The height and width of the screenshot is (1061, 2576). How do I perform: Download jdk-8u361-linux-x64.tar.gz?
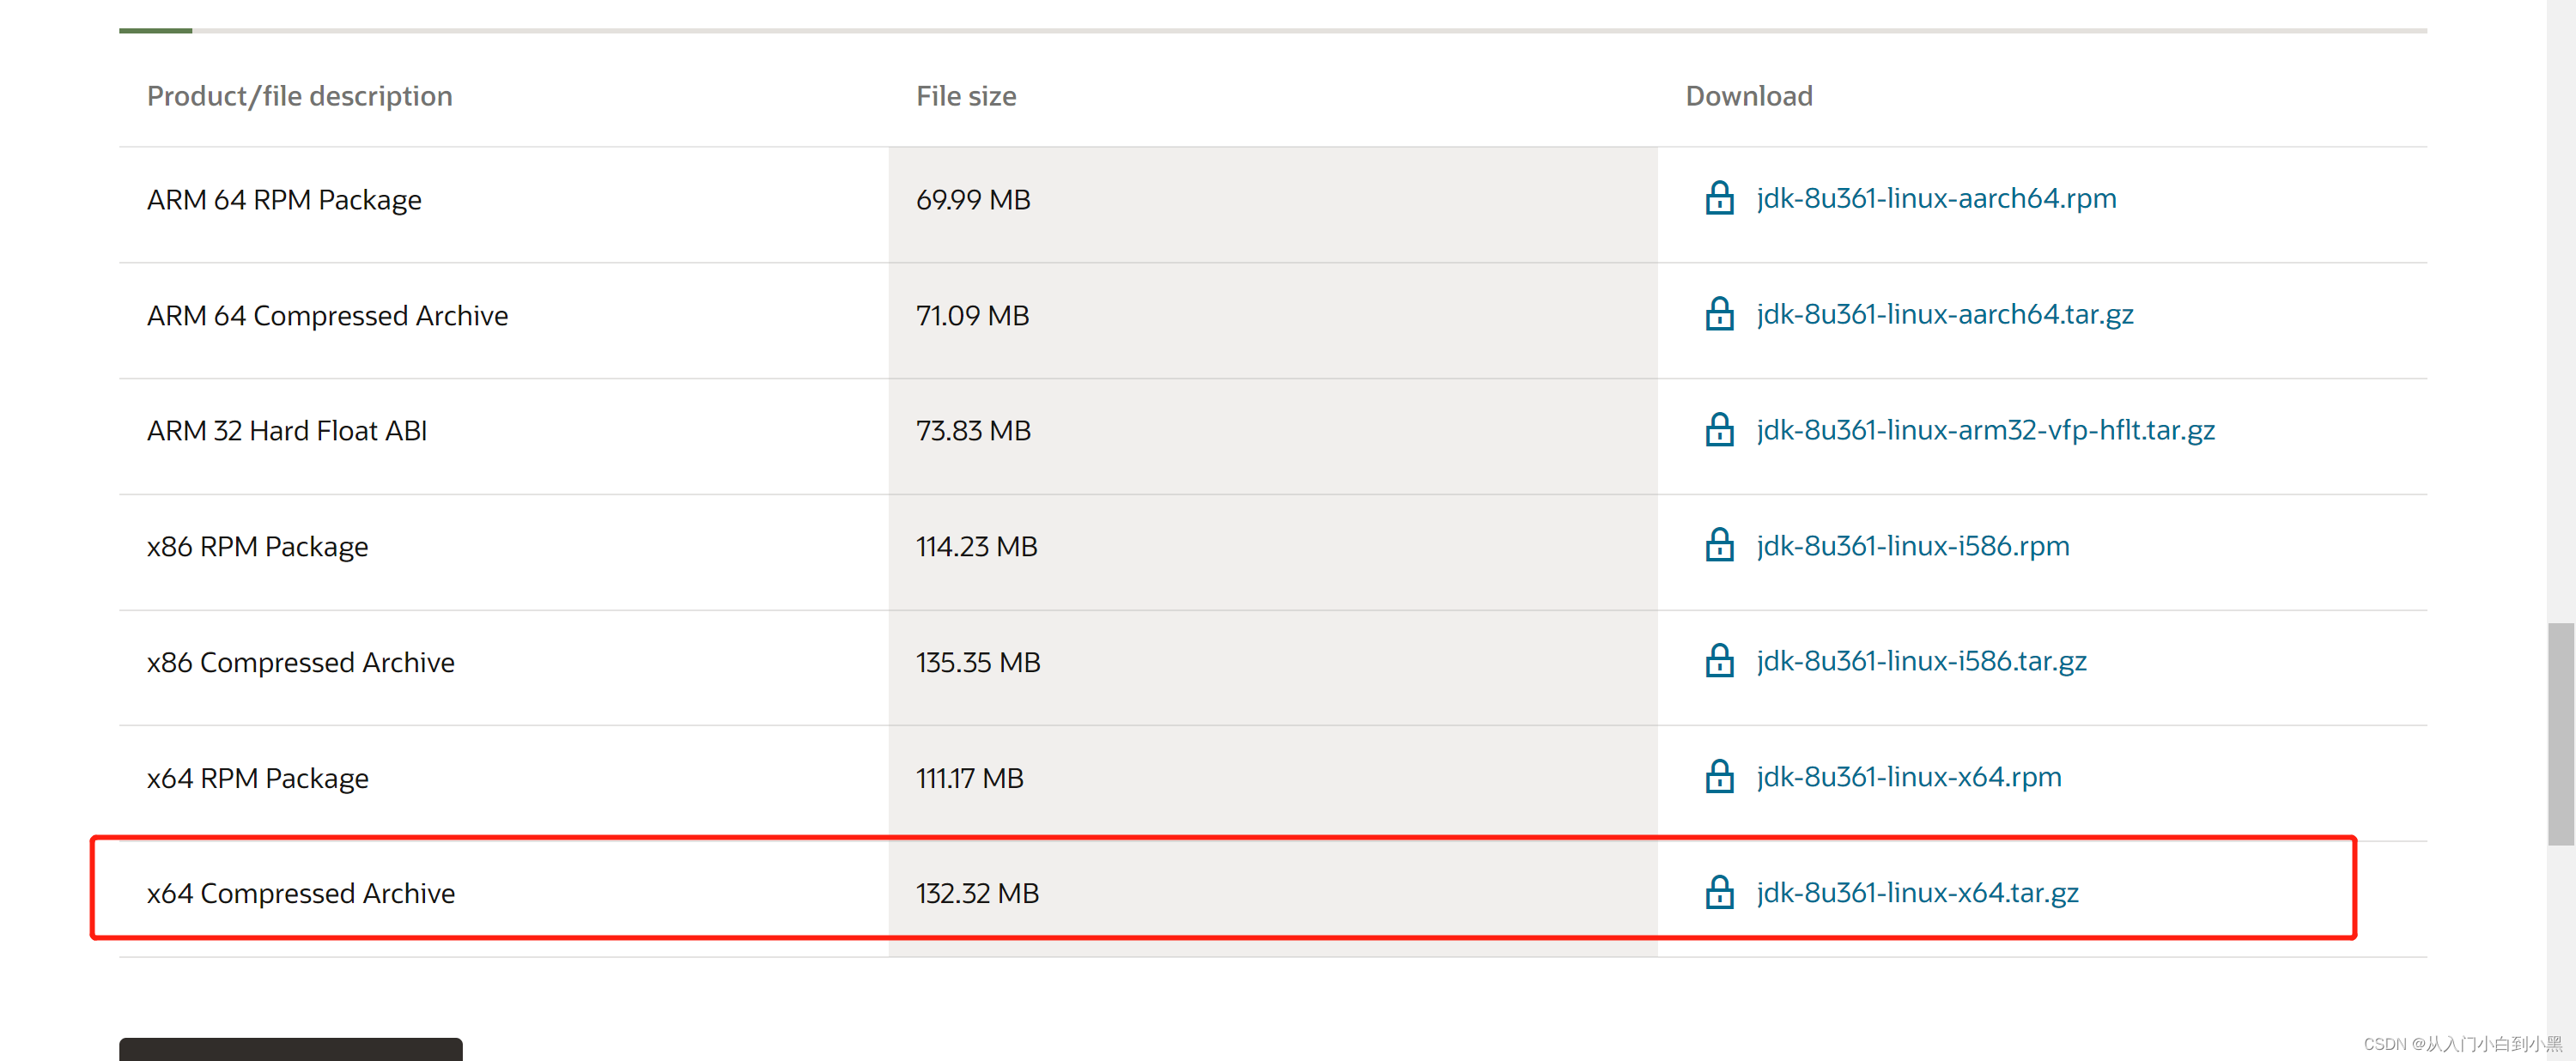(1917, 892)
